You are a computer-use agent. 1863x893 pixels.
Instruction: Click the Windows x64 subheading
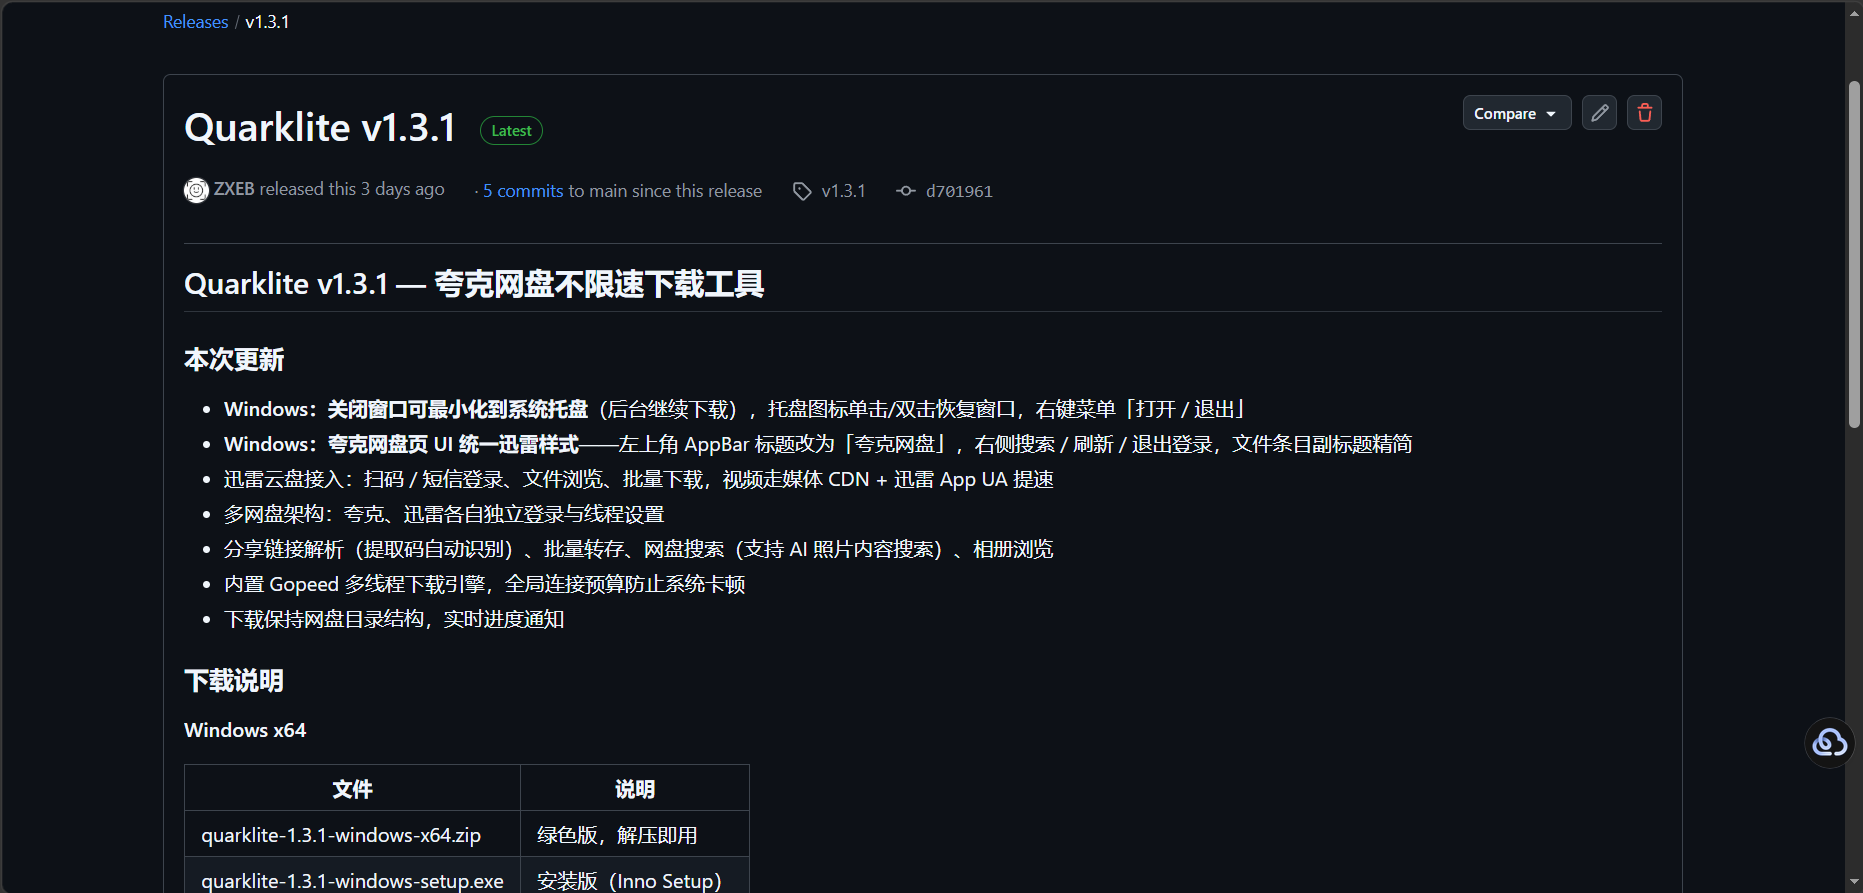245,730
